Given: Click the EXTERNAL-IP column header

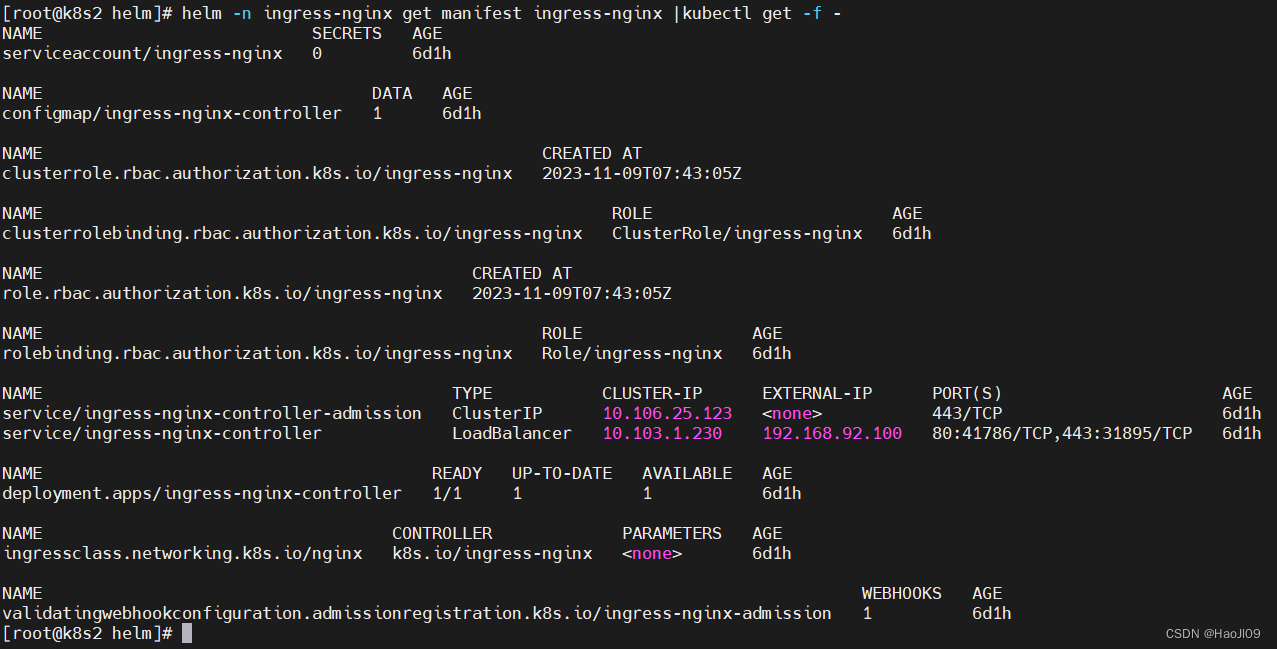Looking at the screenshot, I should (817, 393).
